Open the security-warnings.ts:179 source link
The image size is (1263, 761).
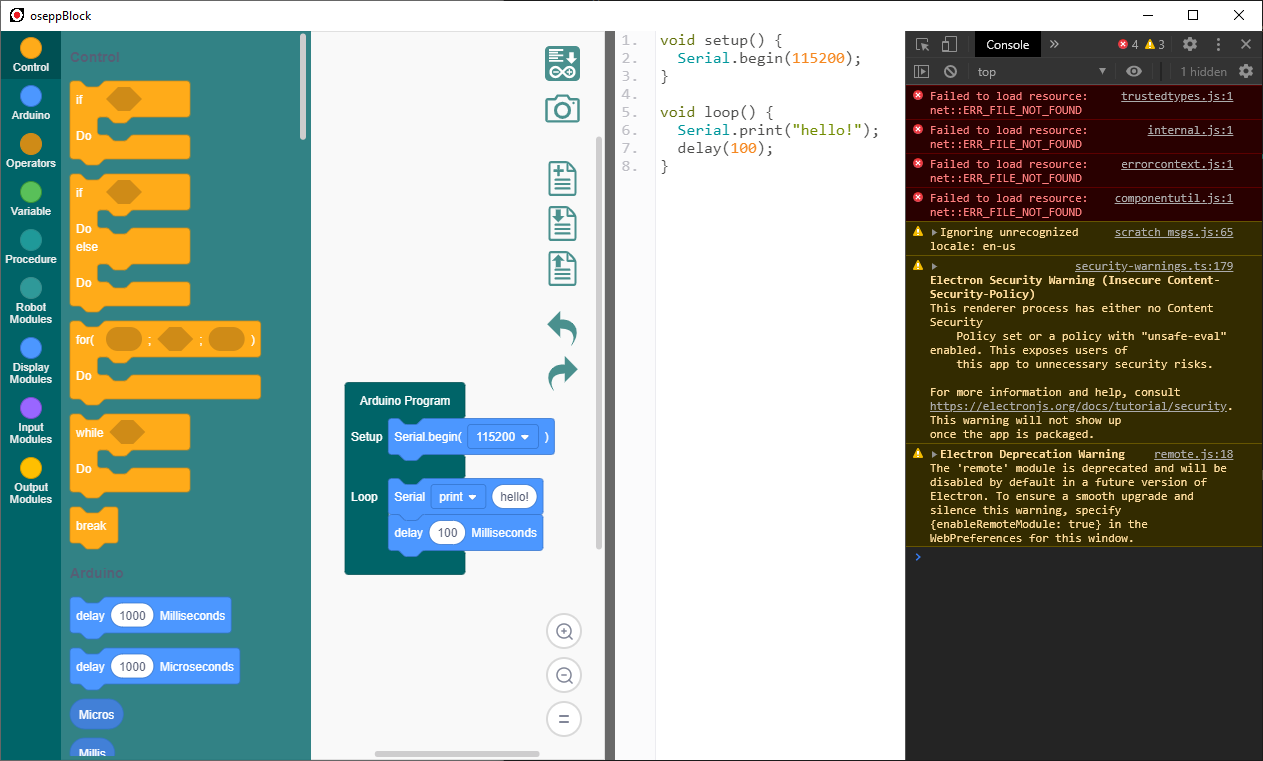tap(1154, 266)
